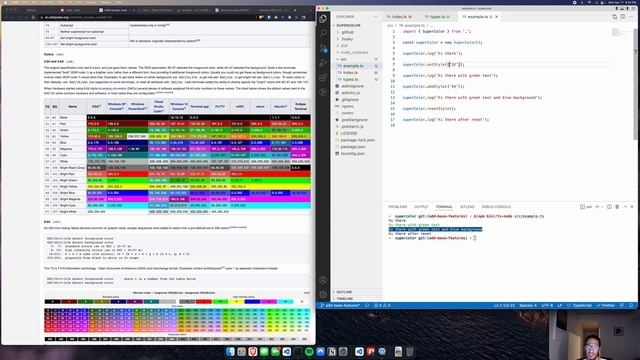Open package-lock.json in the file tree
The image size is (640, 360).
coord(357,140)
